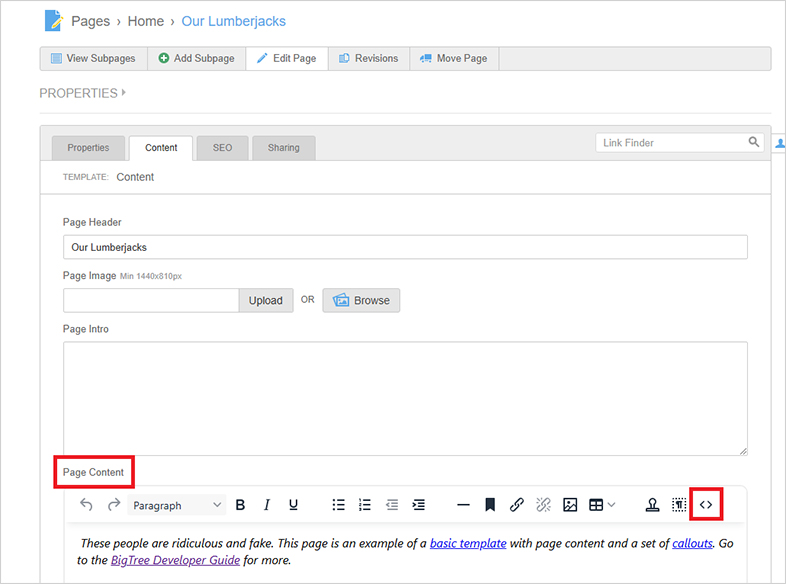Open the Paragraph format dropdown

pyautogui.click(x=177, y=505)
